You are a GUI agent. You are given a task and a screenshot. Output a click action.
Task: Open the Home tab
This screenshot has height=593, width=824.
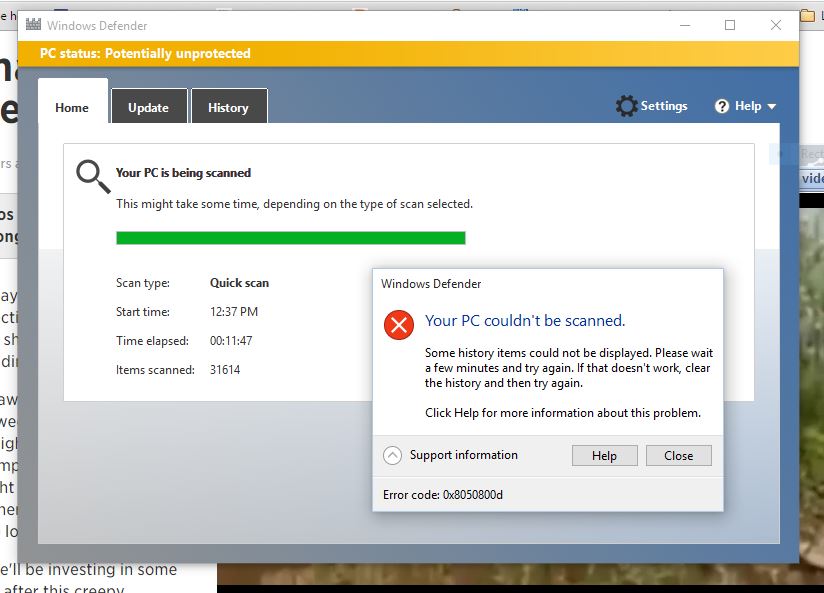[x=73, y=102]
